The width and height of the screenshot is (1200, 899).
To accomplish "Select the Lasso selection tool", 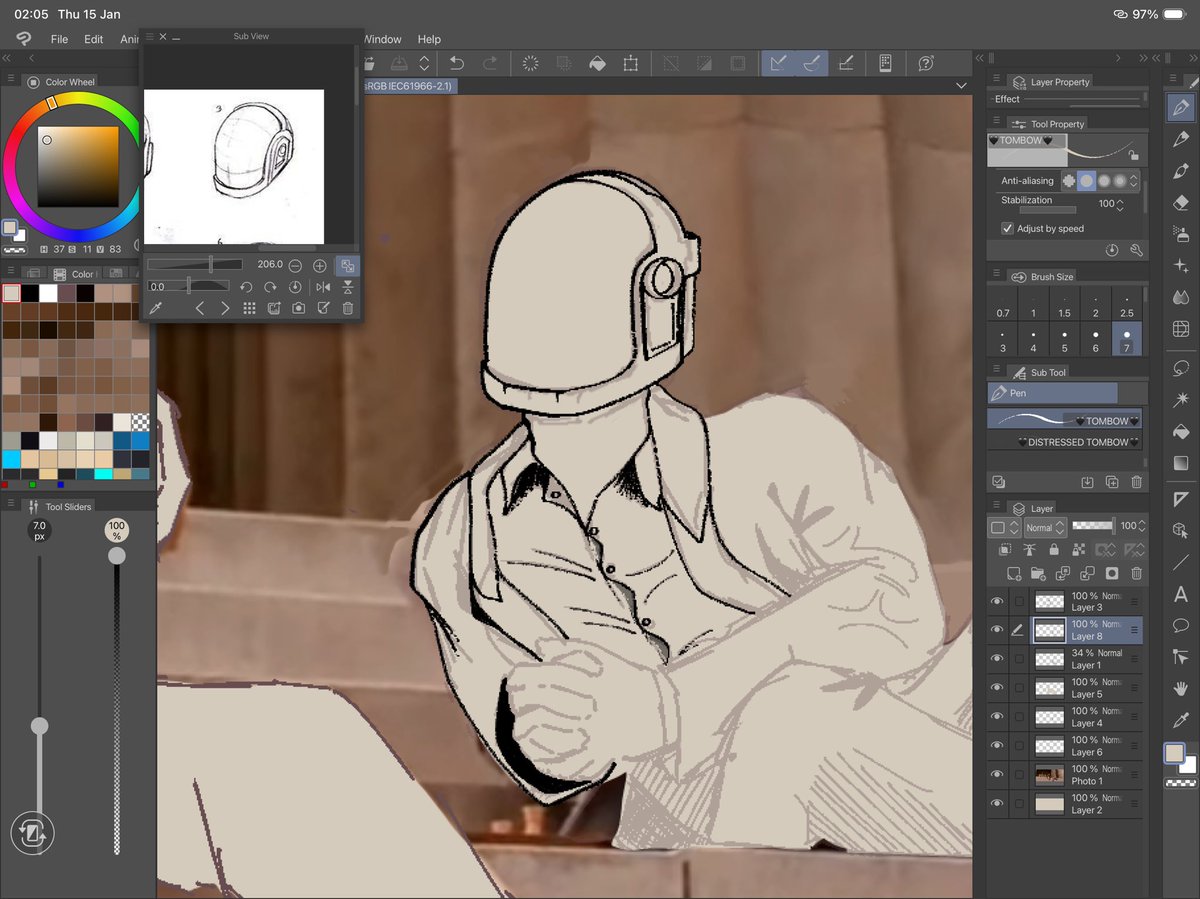I will [x=1181, y=367].
